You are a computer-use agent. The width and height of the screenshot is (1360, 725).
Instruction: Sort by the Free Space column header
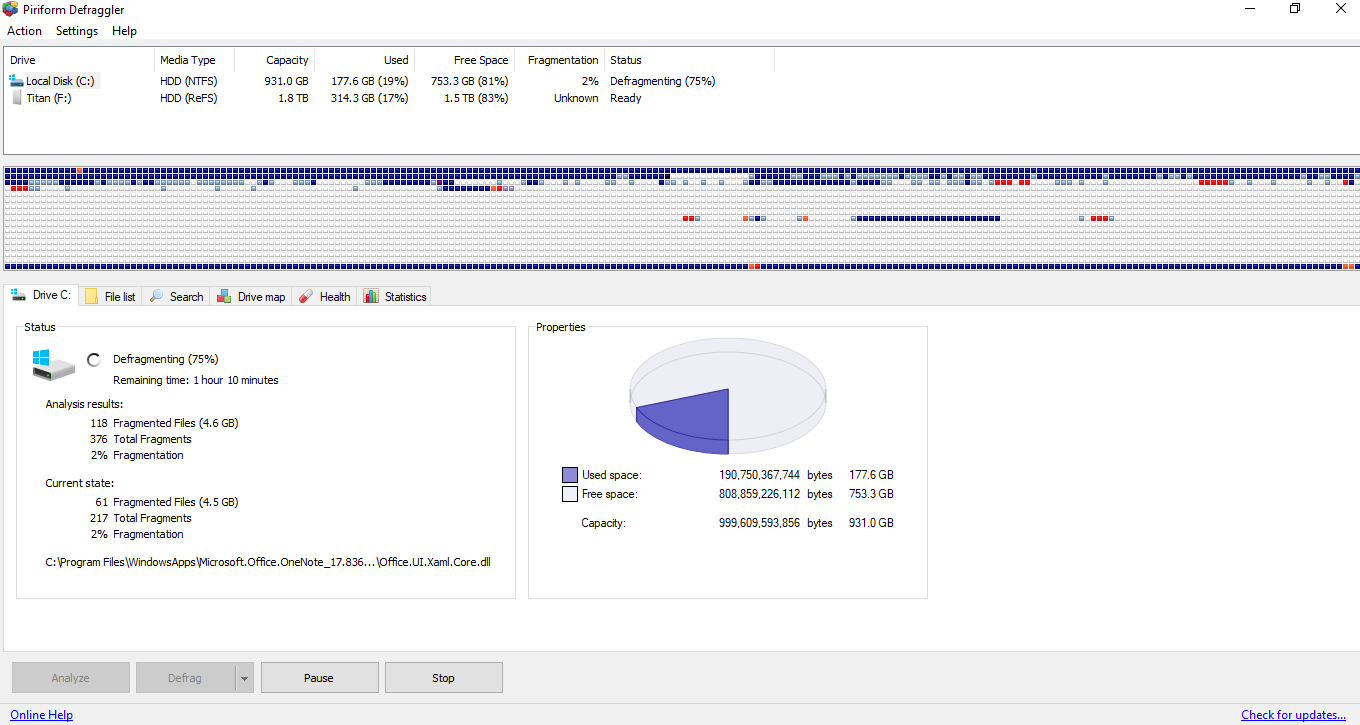point(464,60)
